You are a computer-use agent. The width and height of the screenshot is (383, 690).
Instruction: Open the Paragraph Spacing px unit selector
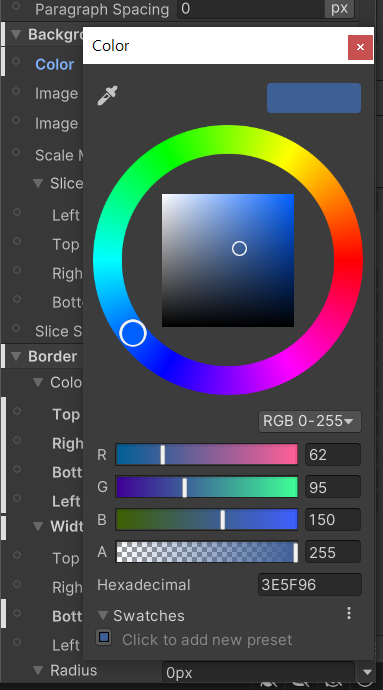point(339,8)
